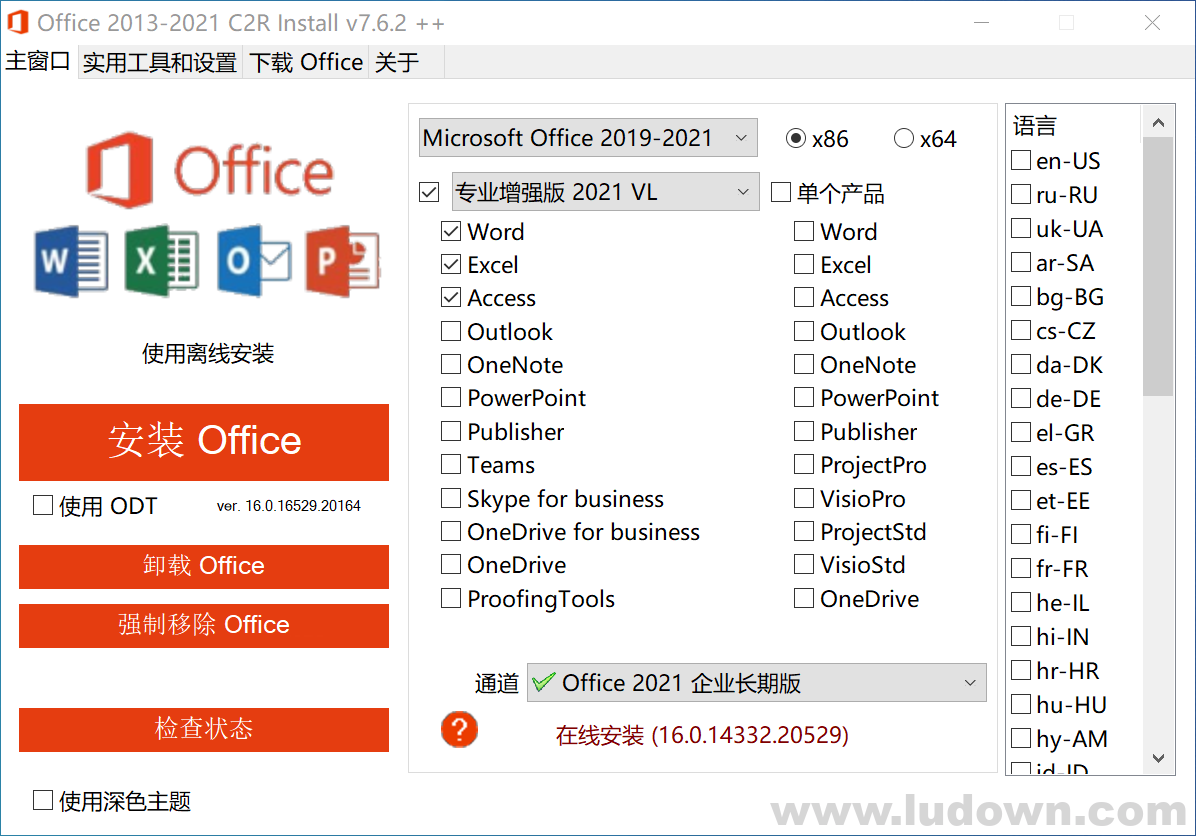
Task: Check the fr-FR language checkbox
Action: 1021,568
